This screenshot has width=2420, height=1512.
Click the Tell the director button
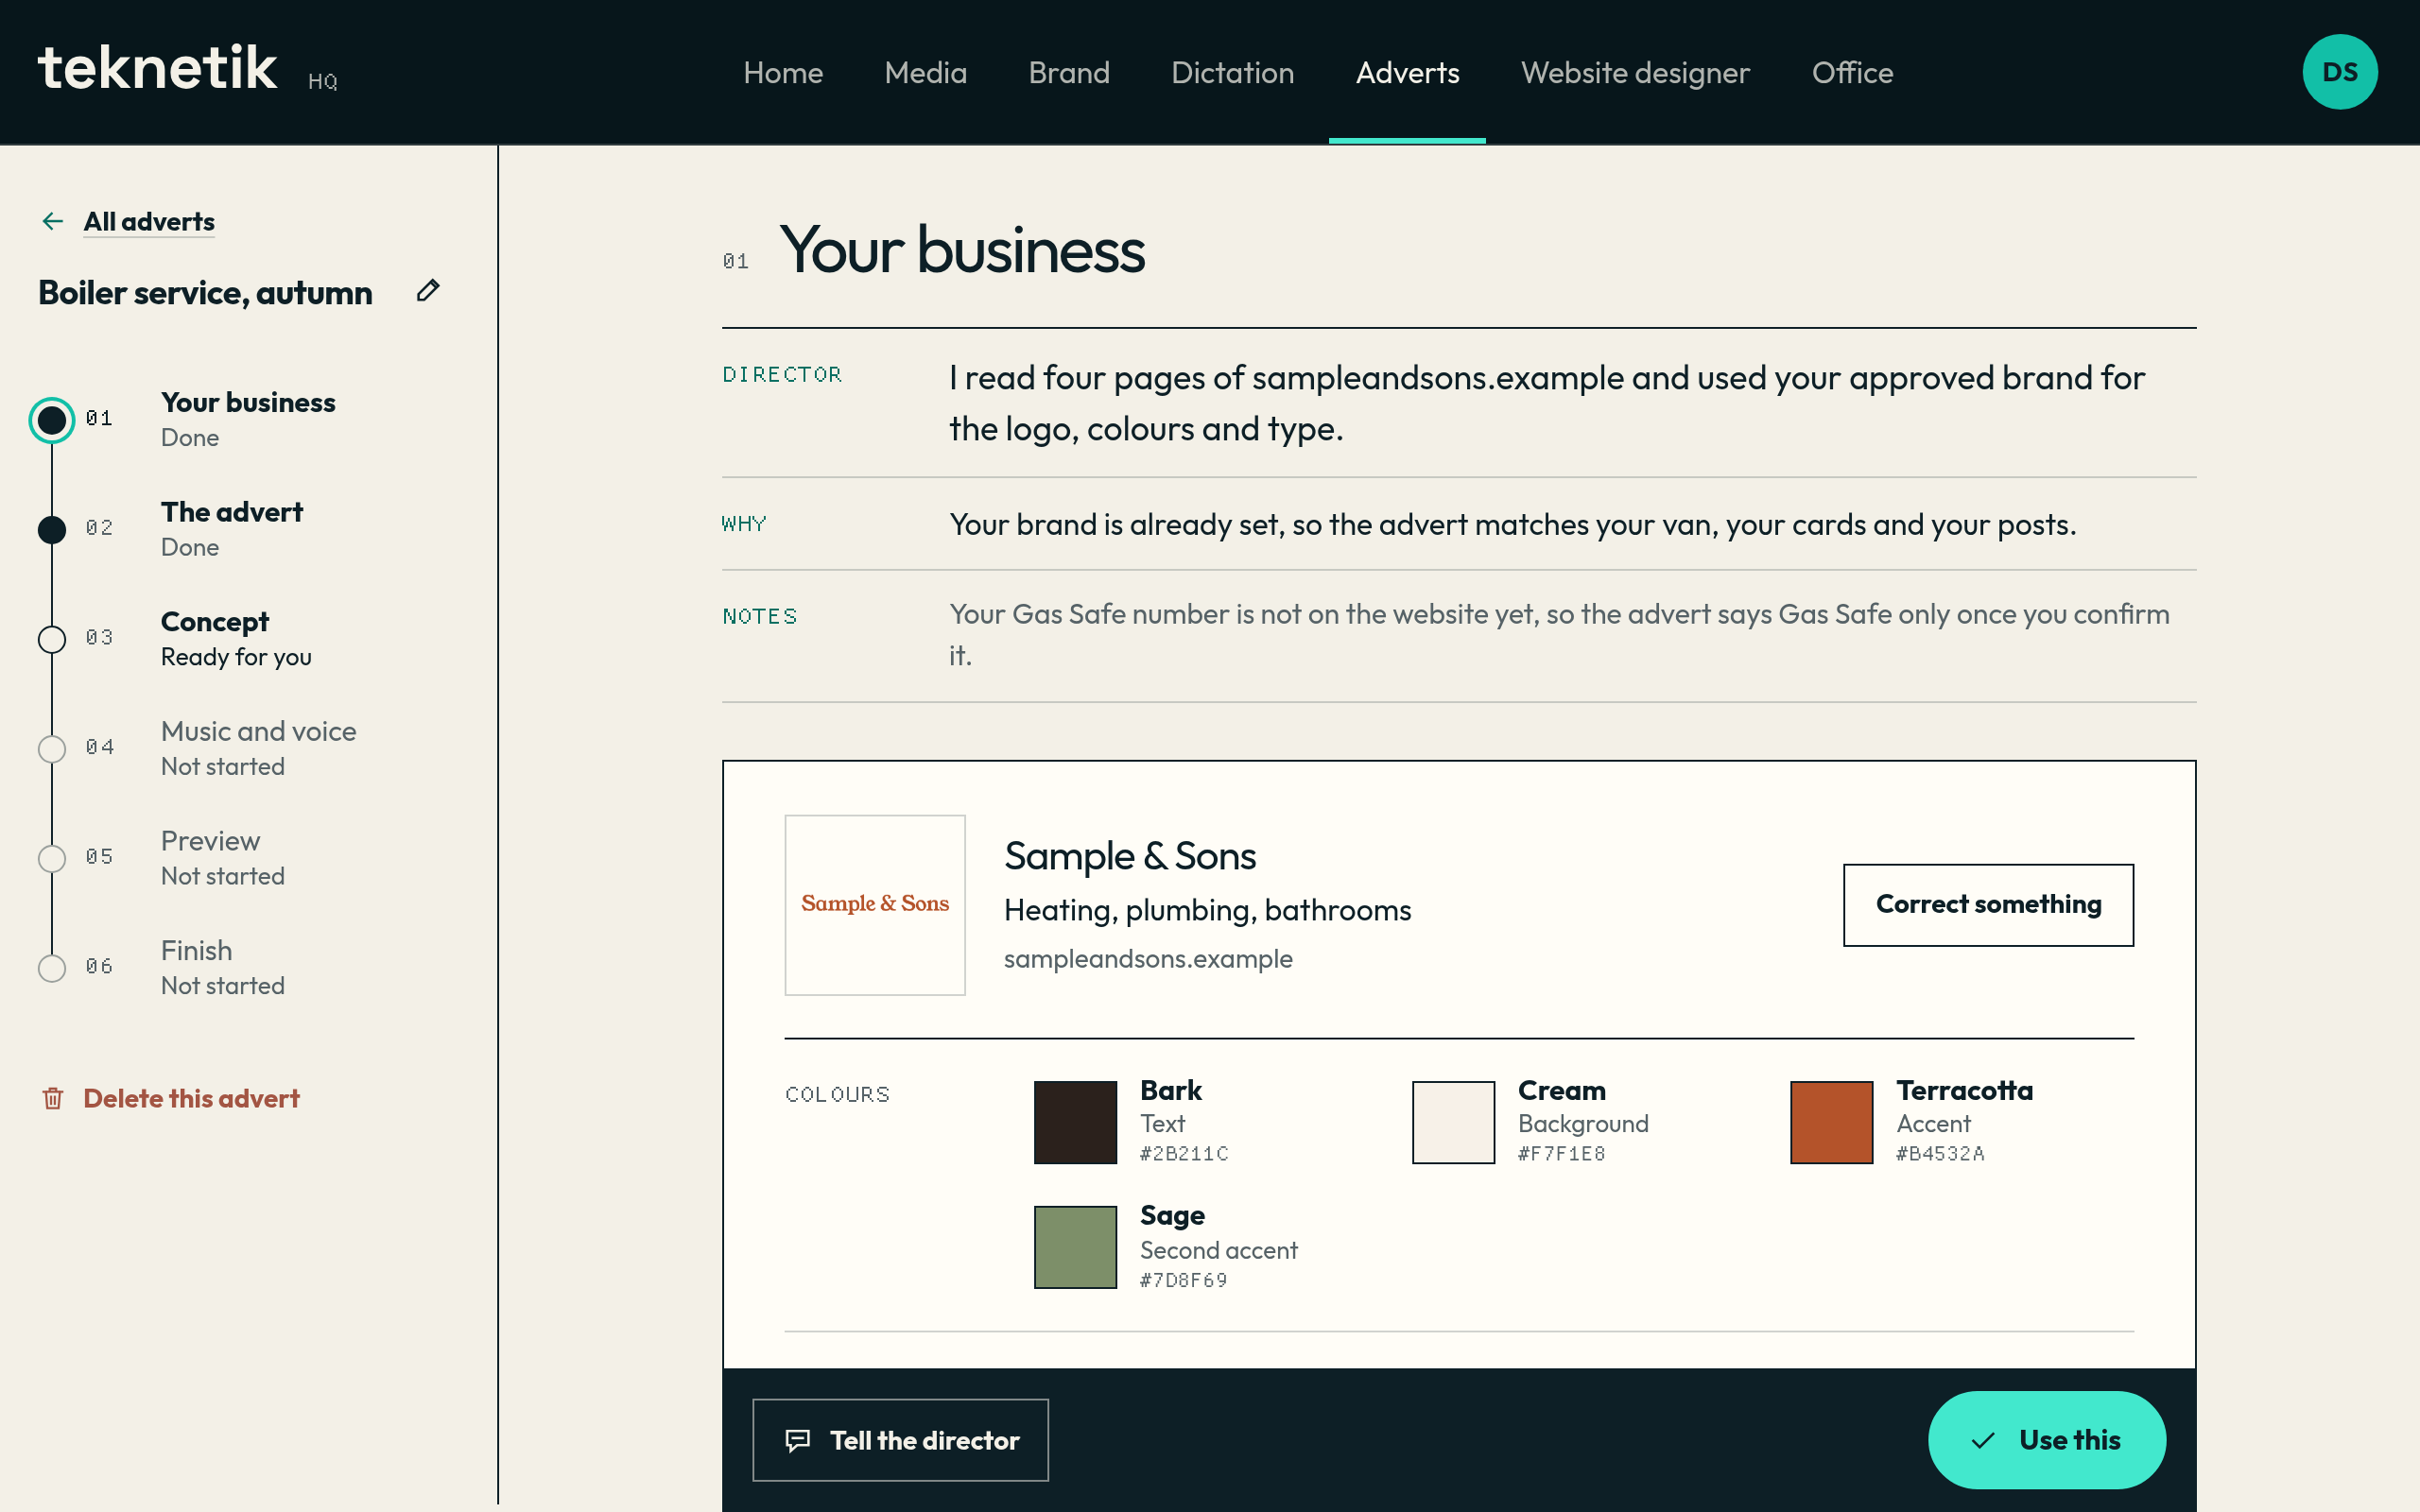(900, 1440)
